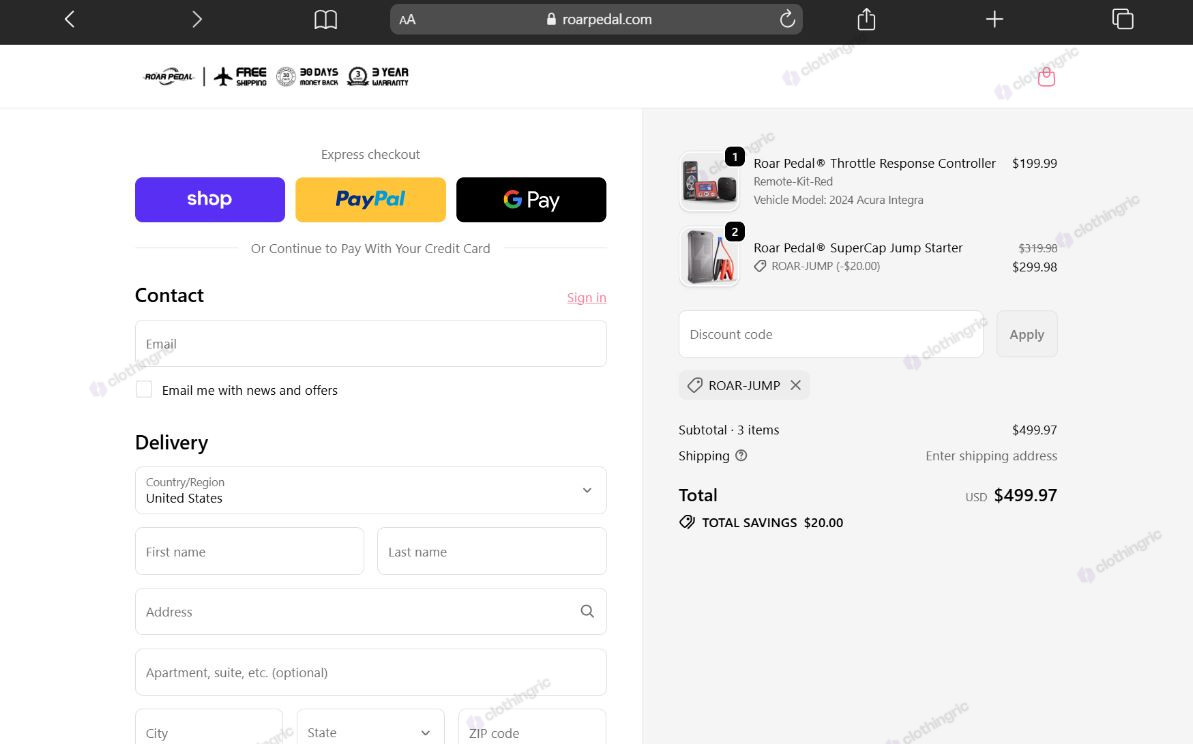This screenshot has width=1193, height=744.
Task: Click the lock icon in address bar
Action: coord(551,19)
